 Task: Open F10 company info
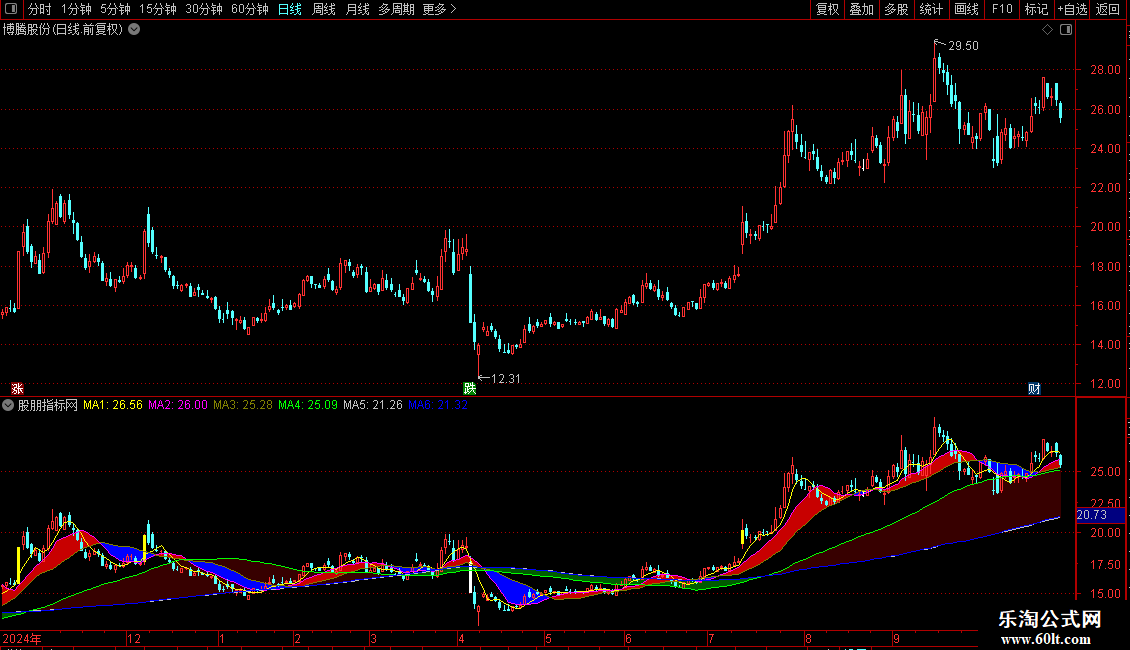[1002, 9]
